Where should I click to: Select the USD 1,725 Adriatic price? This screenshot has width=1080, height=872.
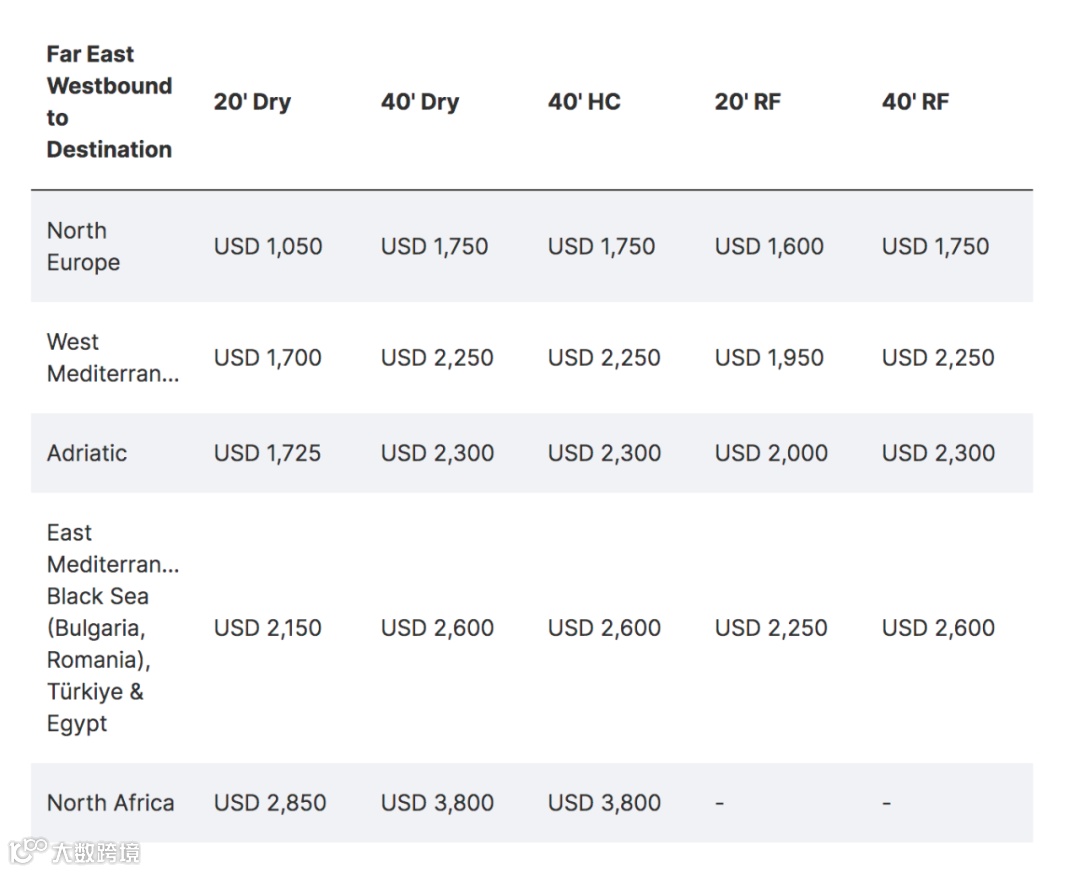(268, 453)
